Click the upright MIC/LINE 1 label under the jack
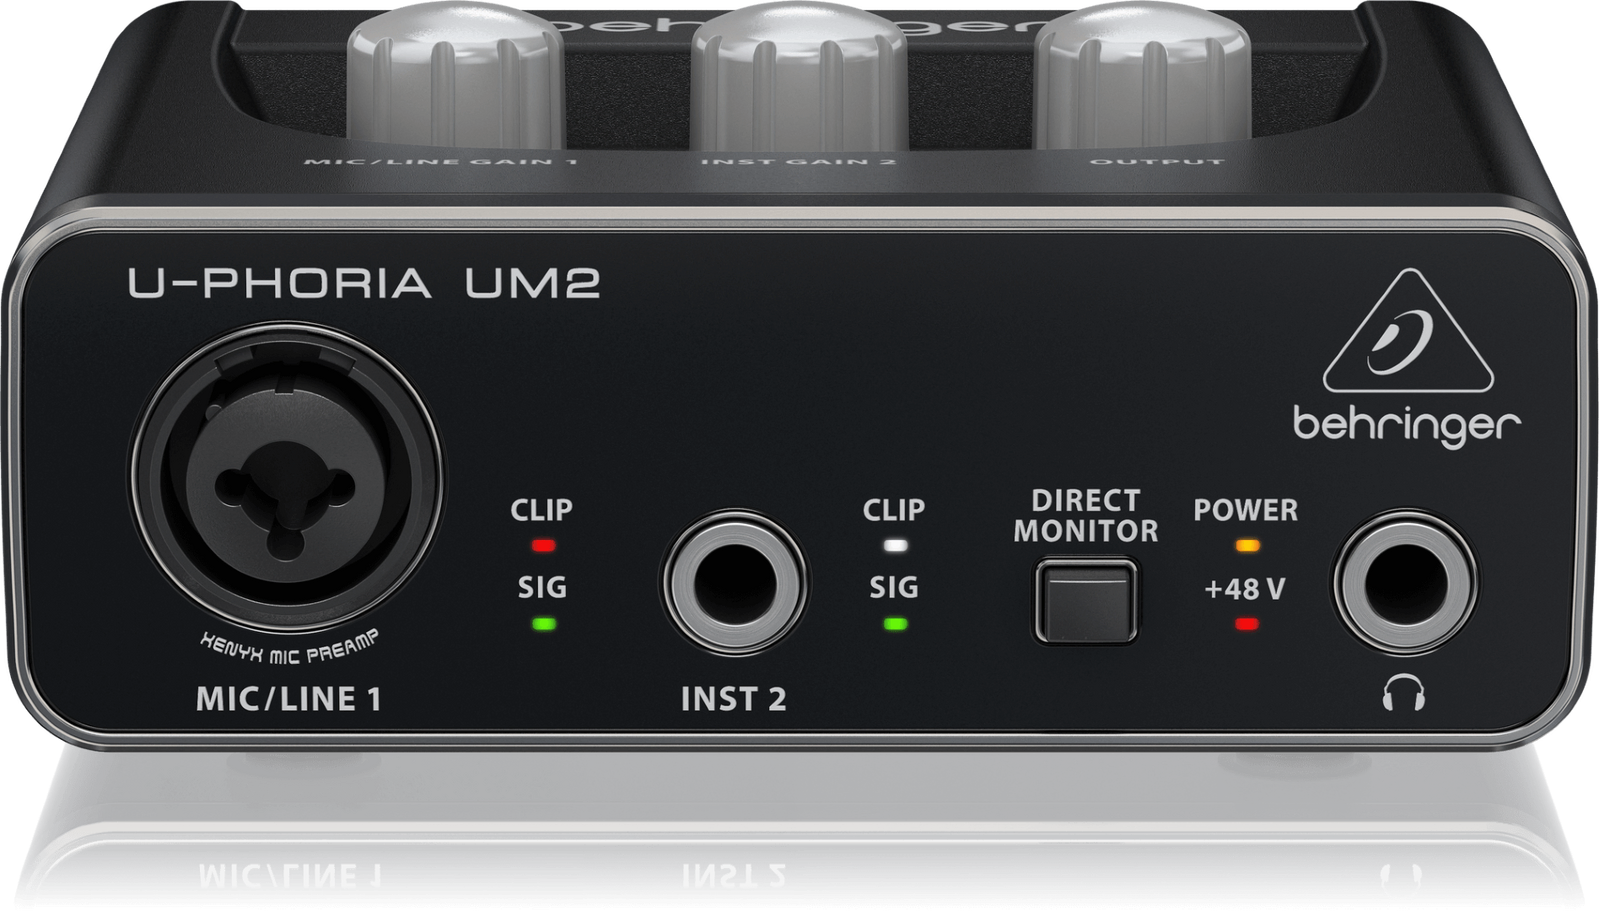Viewport: 1599px width, 911px height. (288, 699)
